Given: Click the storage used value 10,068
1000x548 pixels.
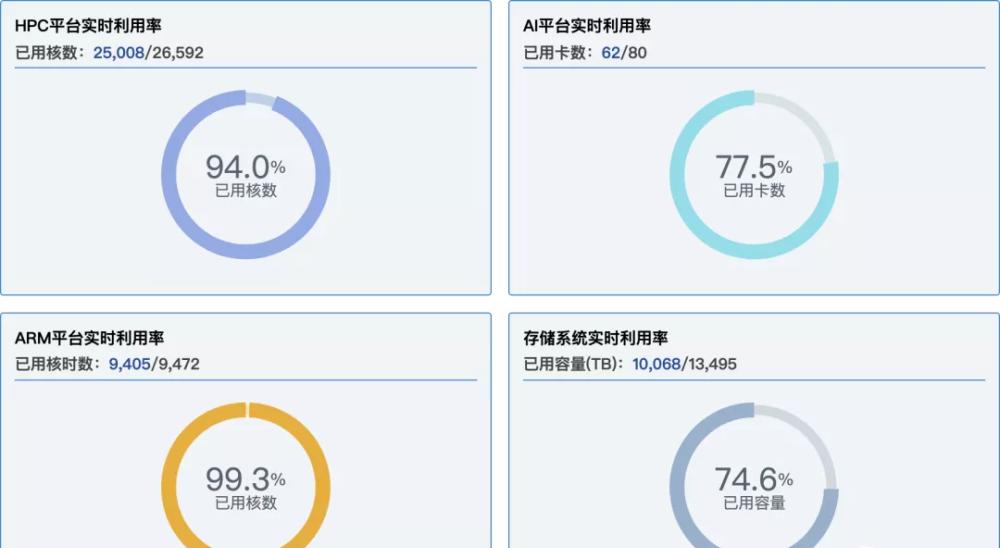Looking at the screenshot, I should point(656,364).
